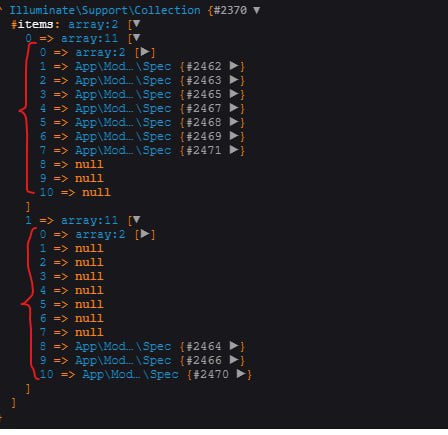Expand Spec object #2465 arrow
Viewport: 448px width, 435px height.
tap(234, 94)
